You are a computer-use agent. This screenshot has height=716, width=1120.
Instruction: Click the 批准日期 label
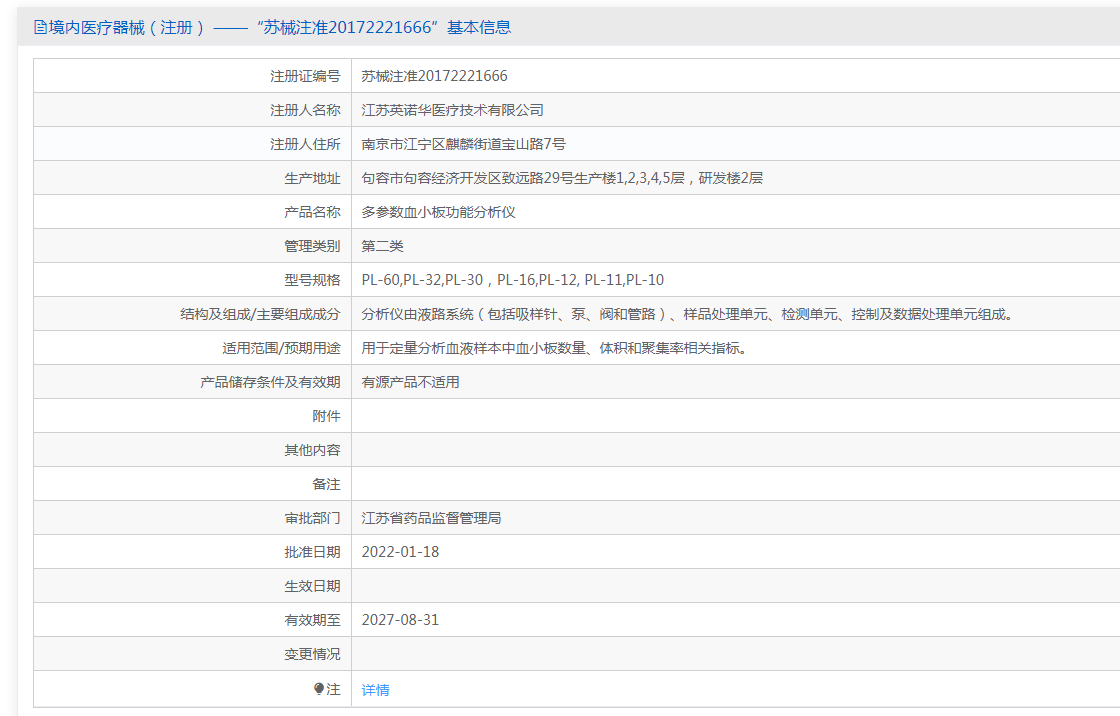pos(312,552)
